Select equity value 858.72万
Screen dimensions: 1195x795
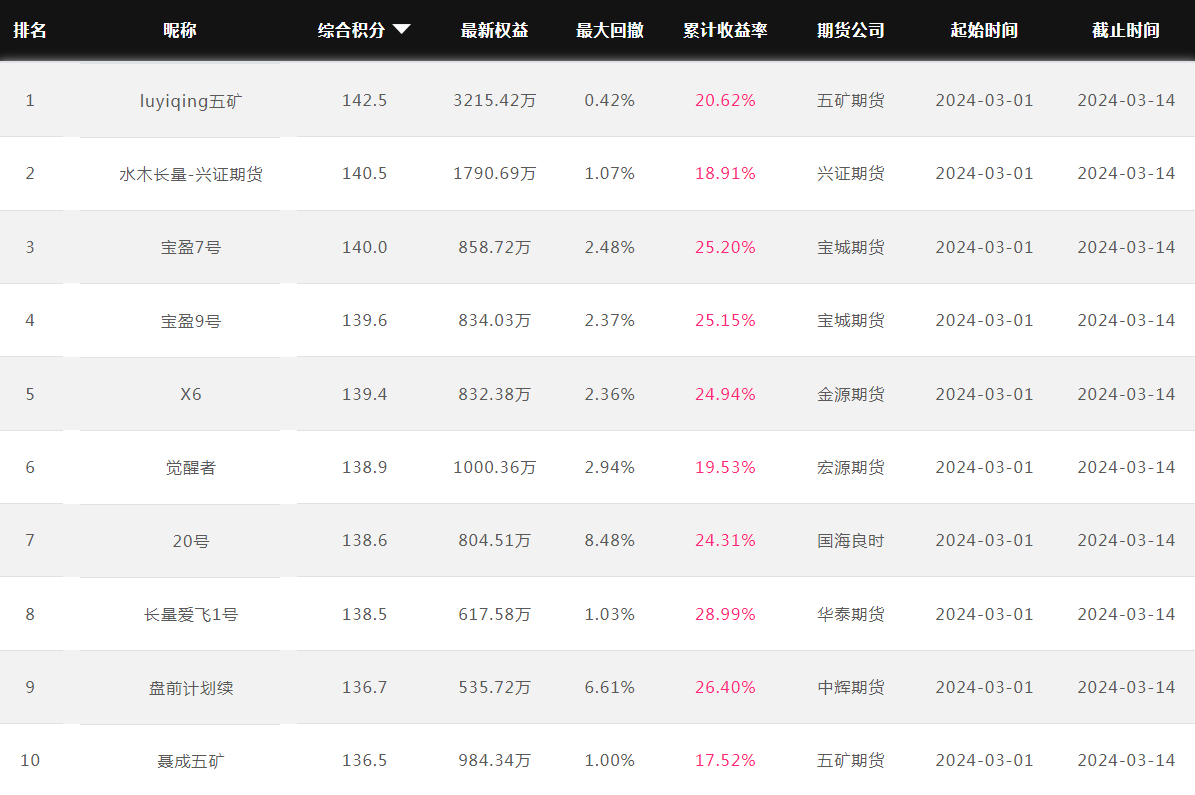(x=495, y=248)
